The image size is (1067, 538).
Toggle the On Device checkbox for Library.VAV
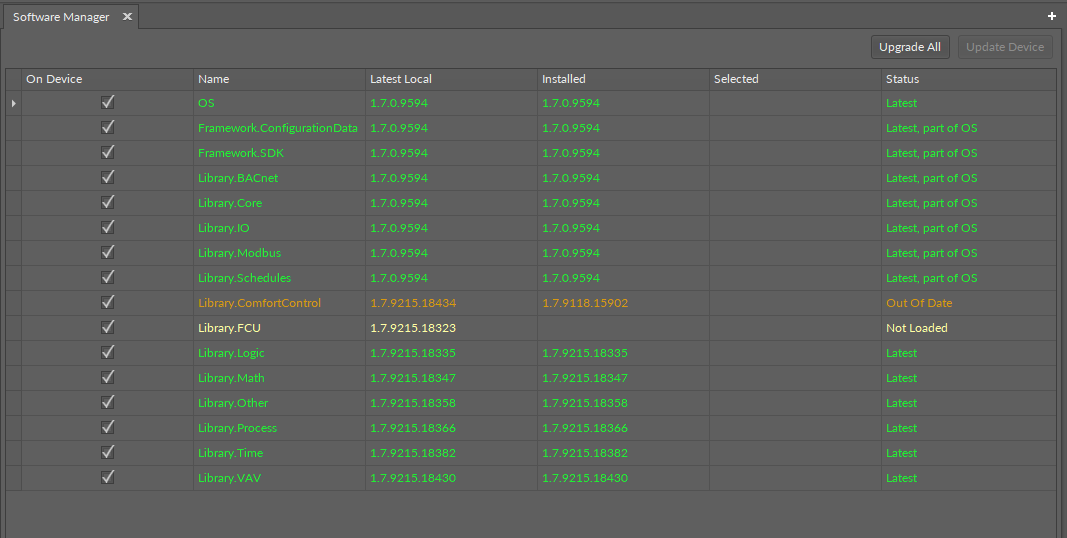[x=108, y=477]
